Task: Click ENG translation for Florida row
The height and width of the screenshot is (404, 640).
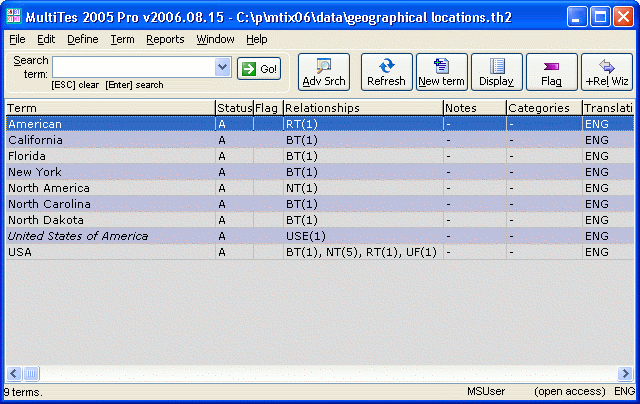Action: coord(597,156)
